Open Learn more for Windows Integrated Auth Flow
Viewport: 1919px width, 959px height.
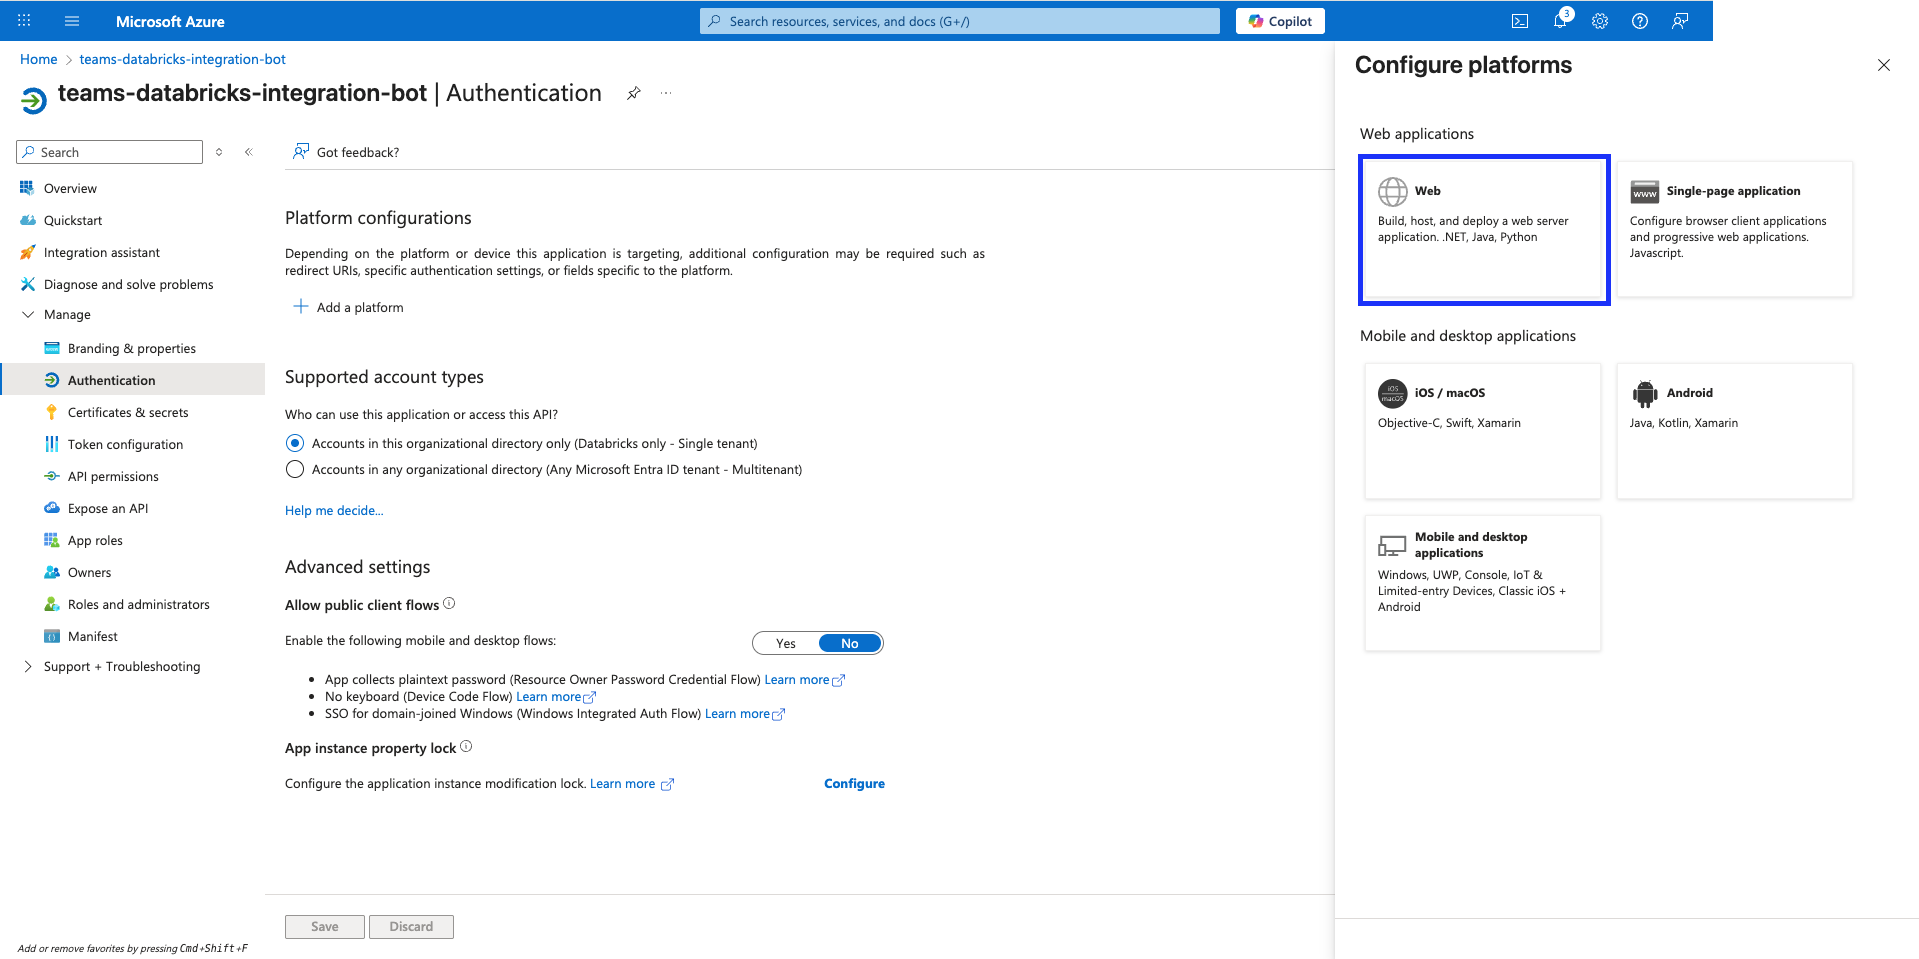click(x=745, y=714)
